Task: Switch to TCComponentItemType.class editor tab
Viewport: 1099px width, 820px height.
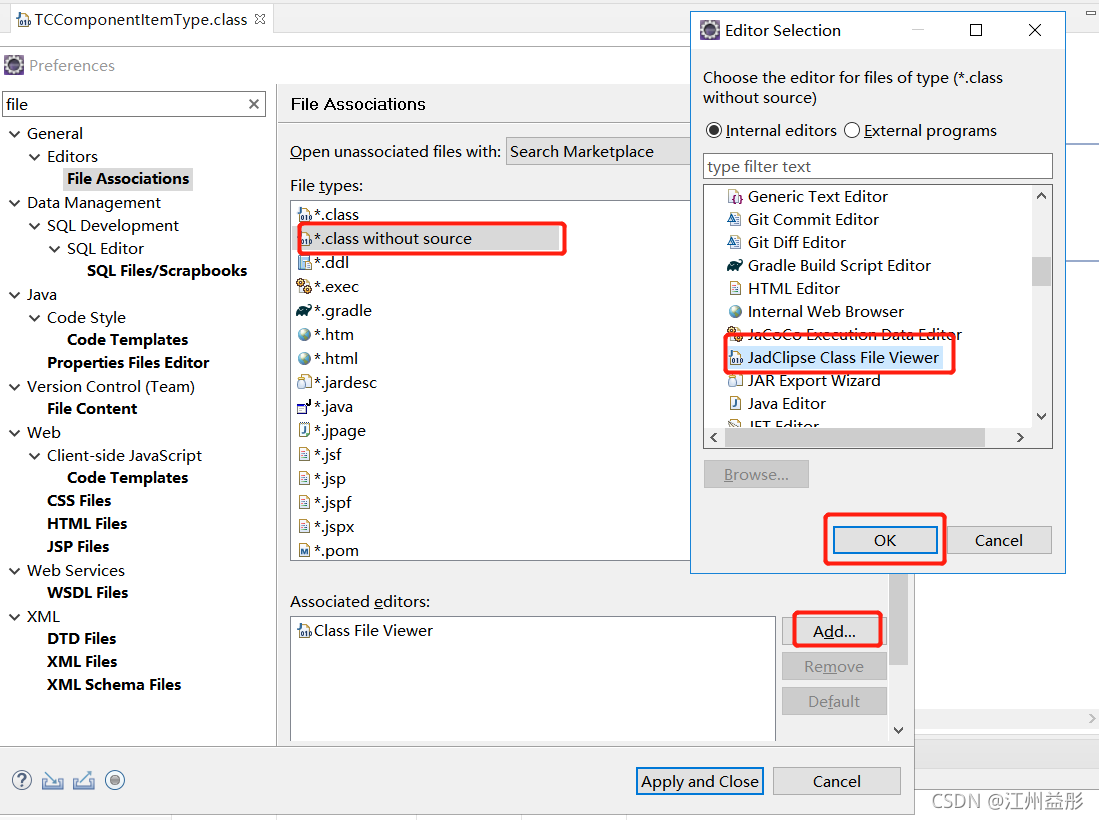Action: [140, 20]
